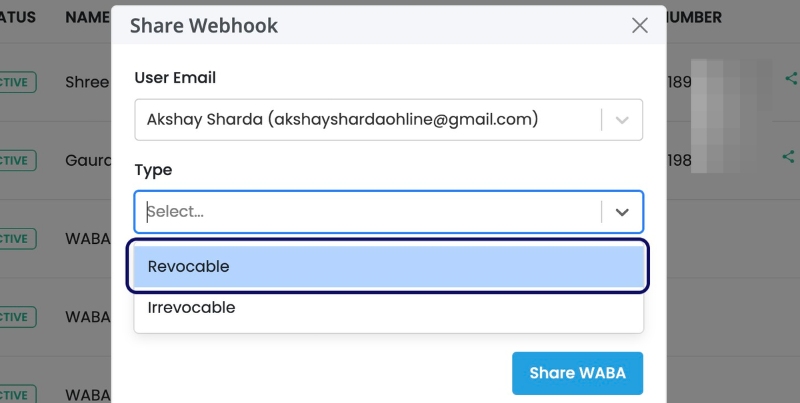Click ACTIVE status badge in Gaur row
Image resolution: width=800 pixels, height=403 pixels.
pyautogui.click(x=17, y=160)
